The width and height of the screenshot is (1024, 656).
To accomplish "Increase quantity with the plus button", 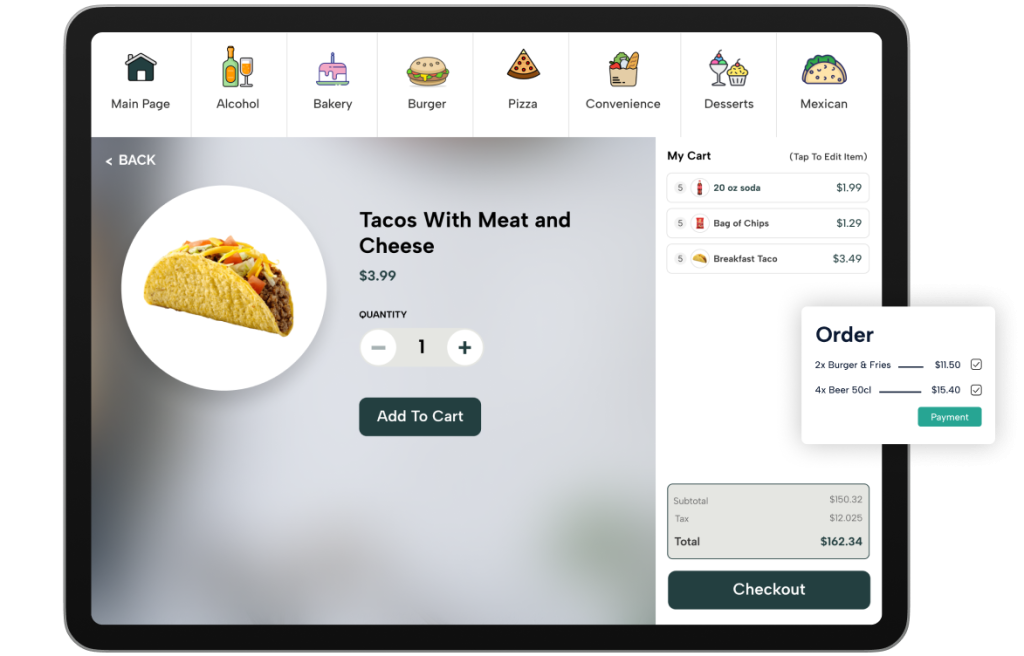I will [x=464, y=348].
